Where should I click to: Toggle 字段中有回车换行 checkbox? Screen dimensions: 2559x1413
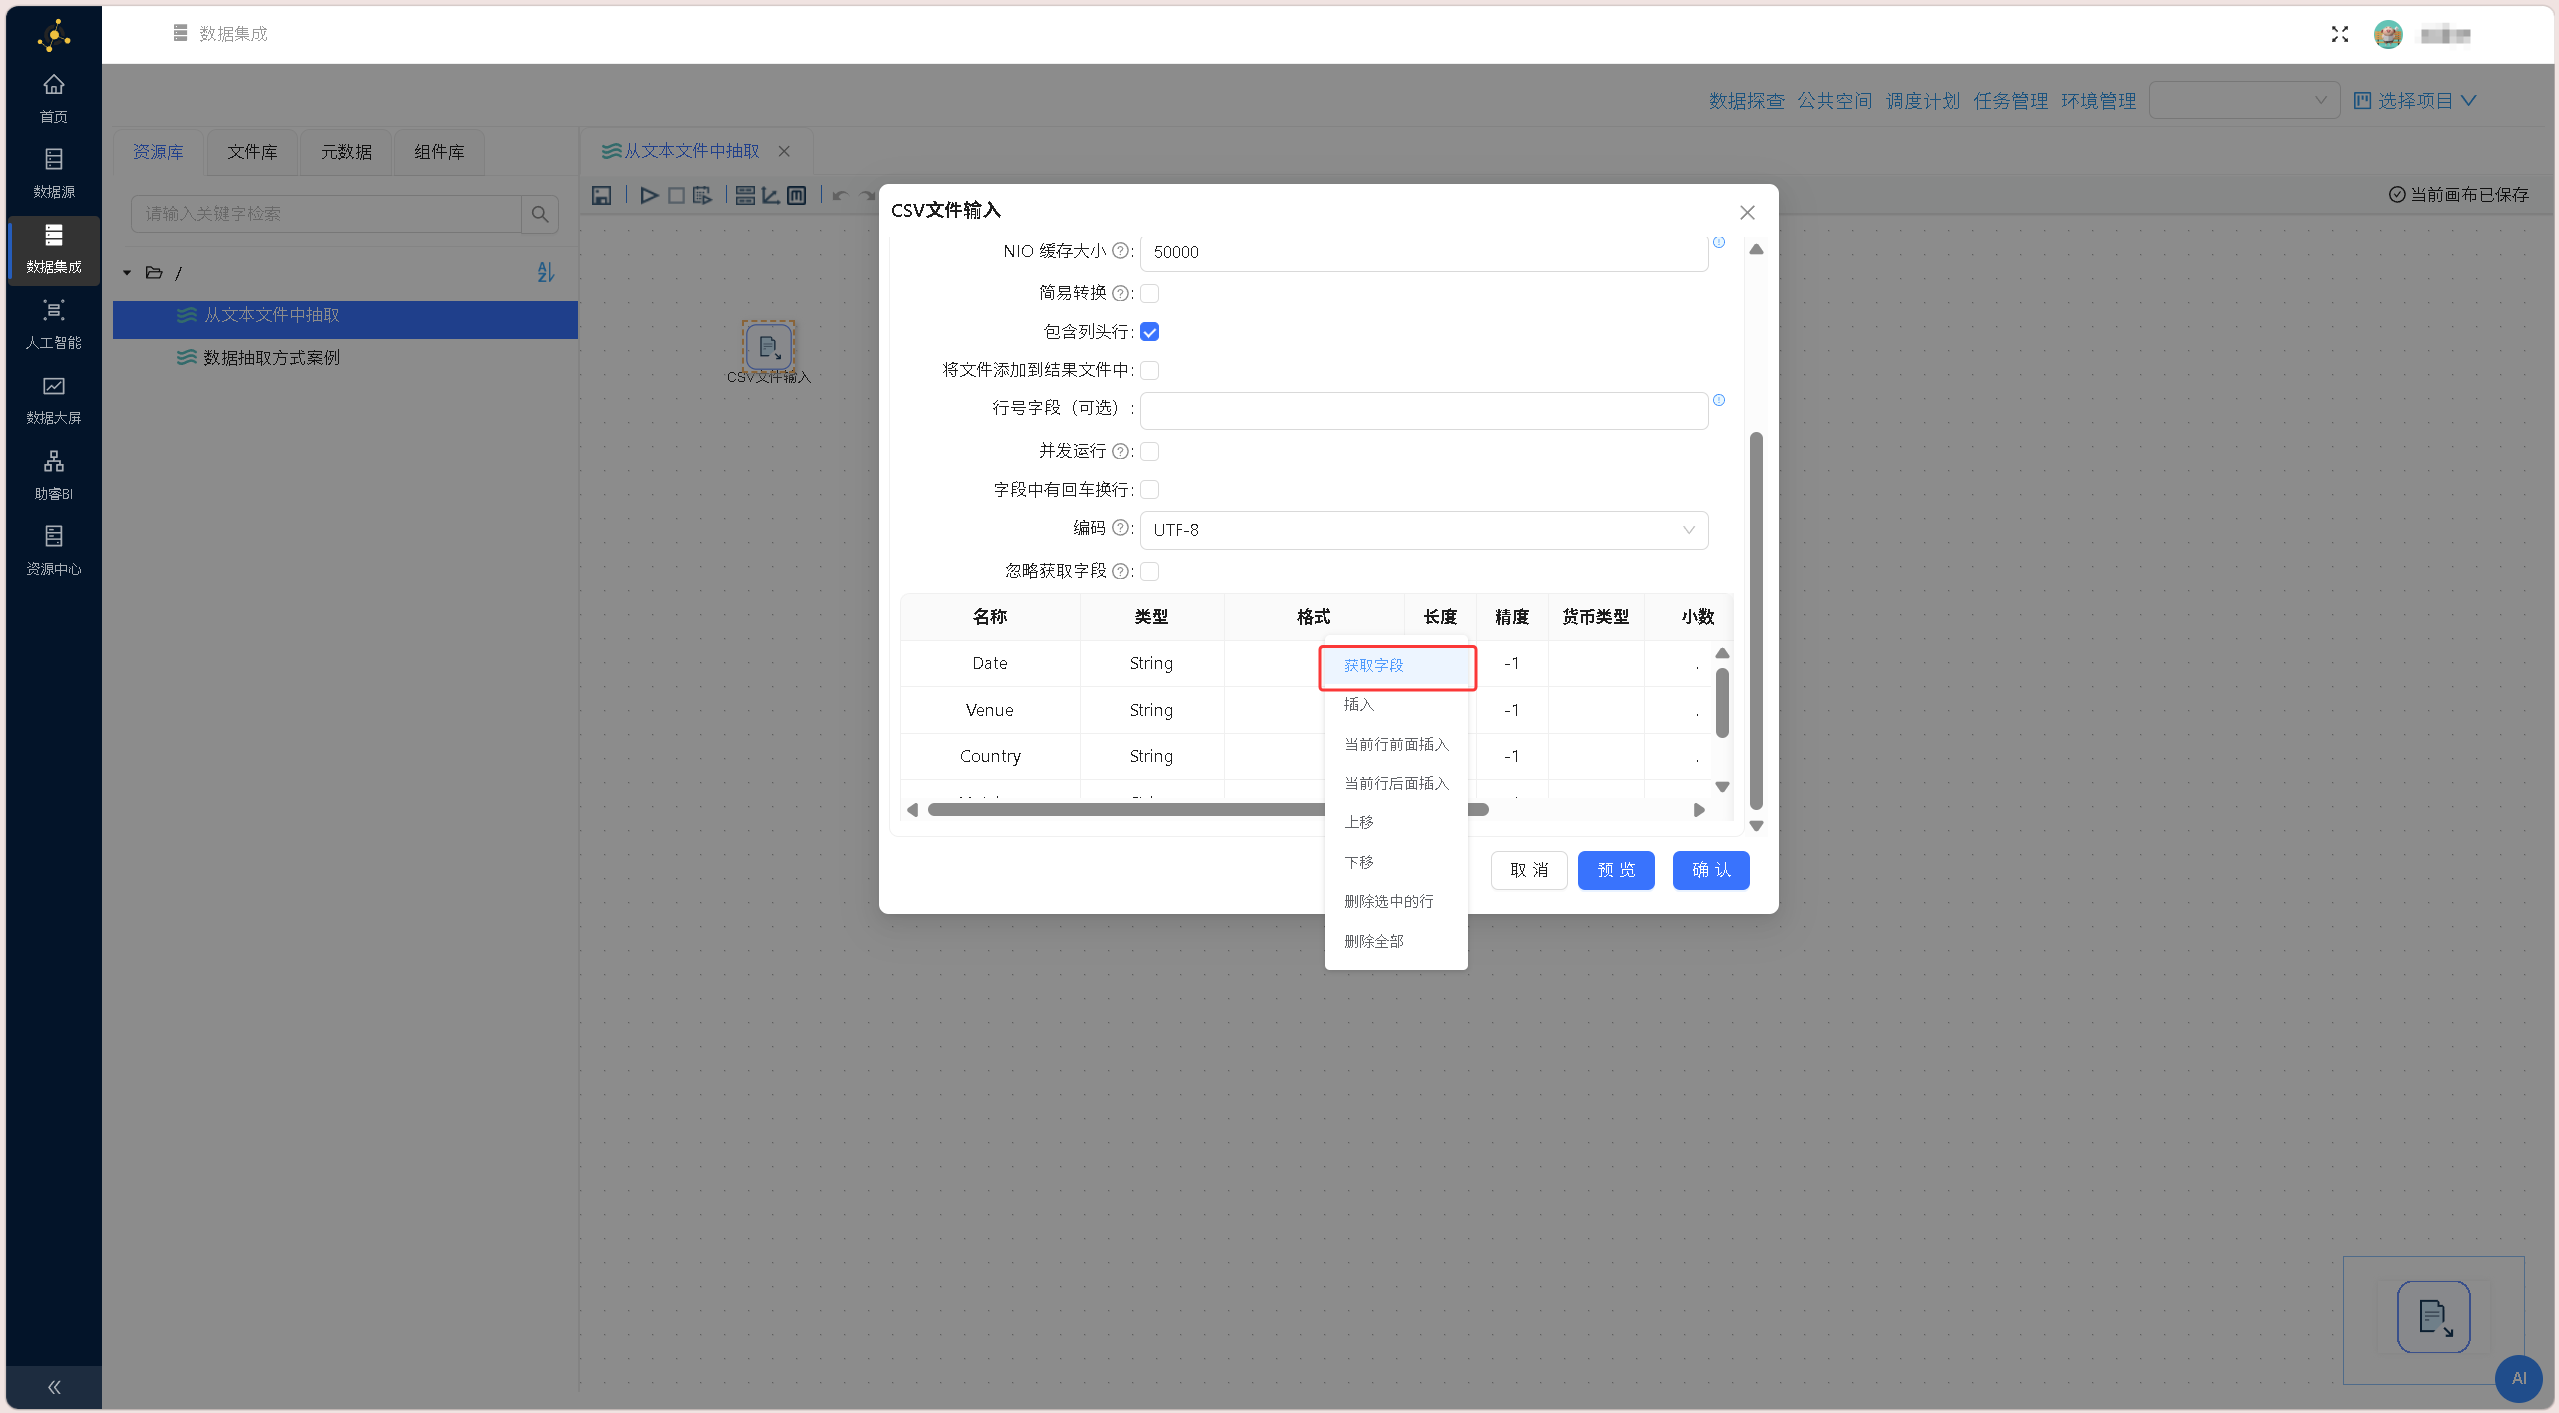[x=1150, y=490]
